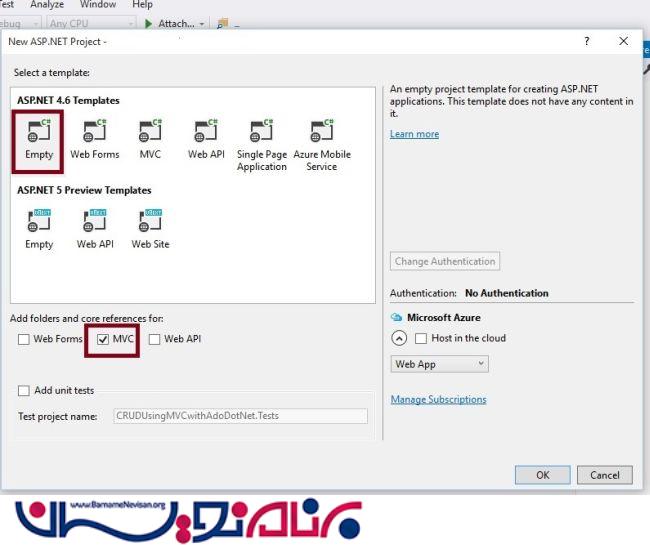Open the Manage Subscriptions link
This screenshot has width=650, height=545.
(x=439, y=400)
